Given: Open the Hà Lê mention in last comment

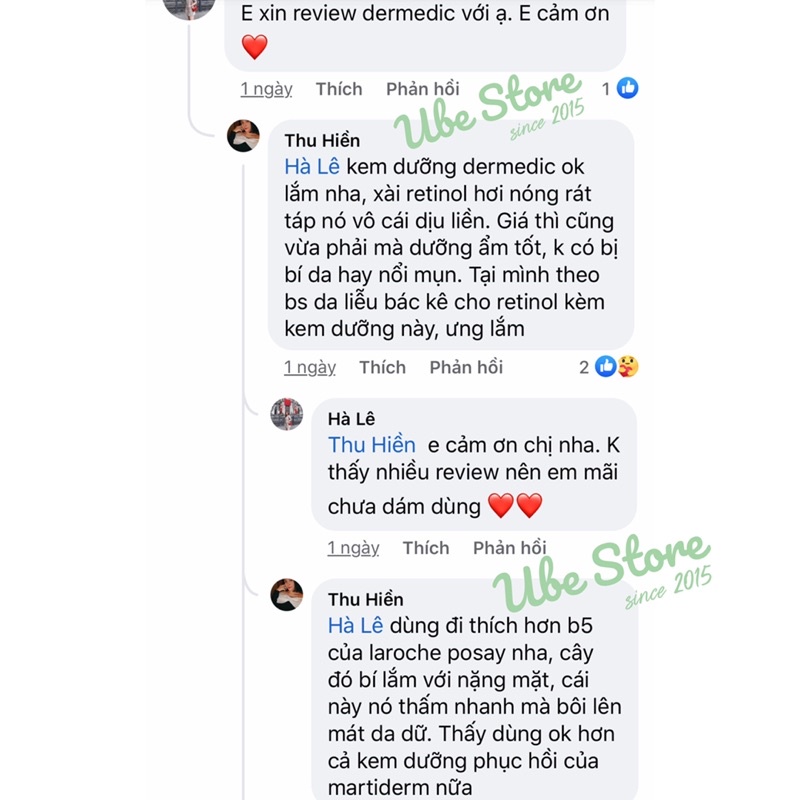Looking at the screenshot, I should click(355, 626).
